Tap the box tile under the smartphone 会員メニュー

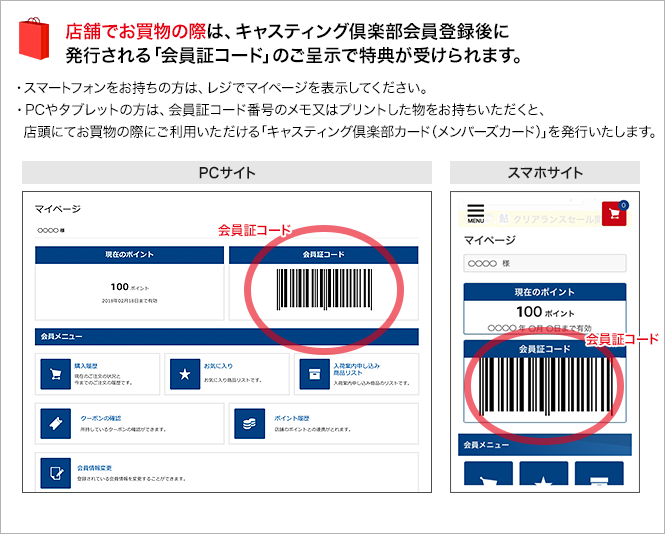599,473
